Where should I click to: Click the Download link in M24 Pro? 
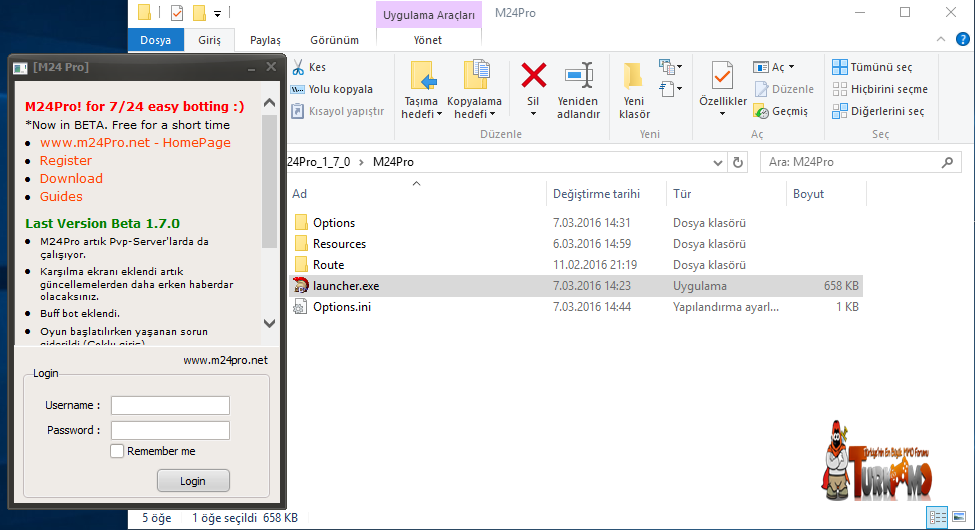(x=72, y=179)
